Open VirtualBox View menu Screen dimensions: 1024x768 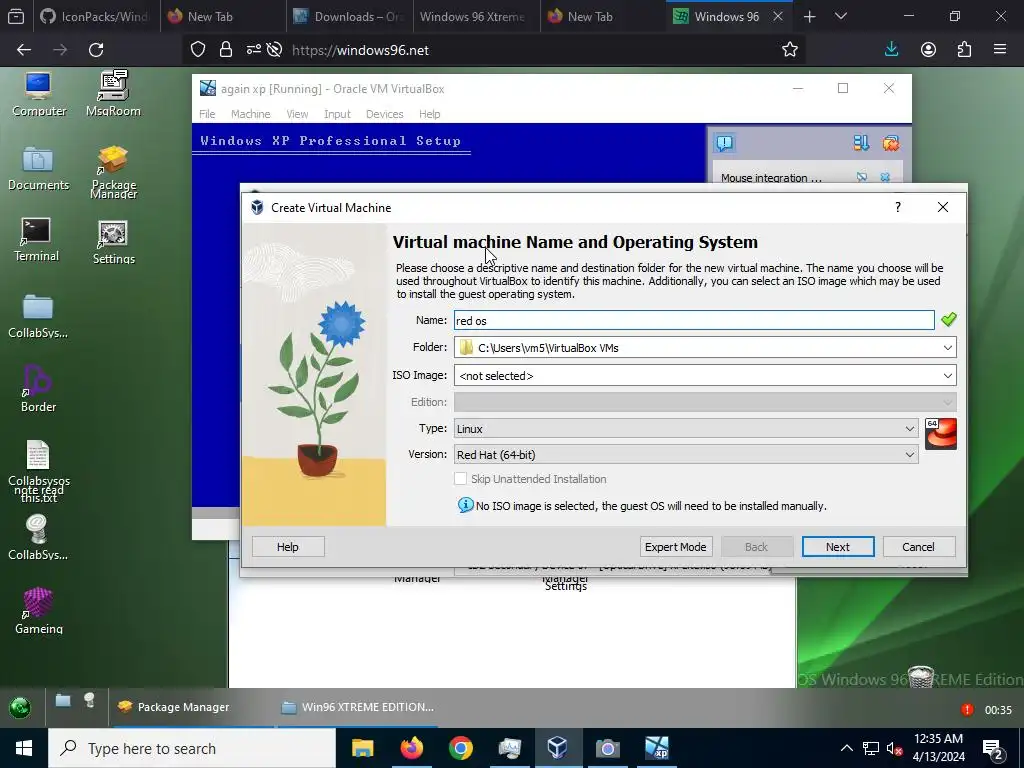(297, 114)
